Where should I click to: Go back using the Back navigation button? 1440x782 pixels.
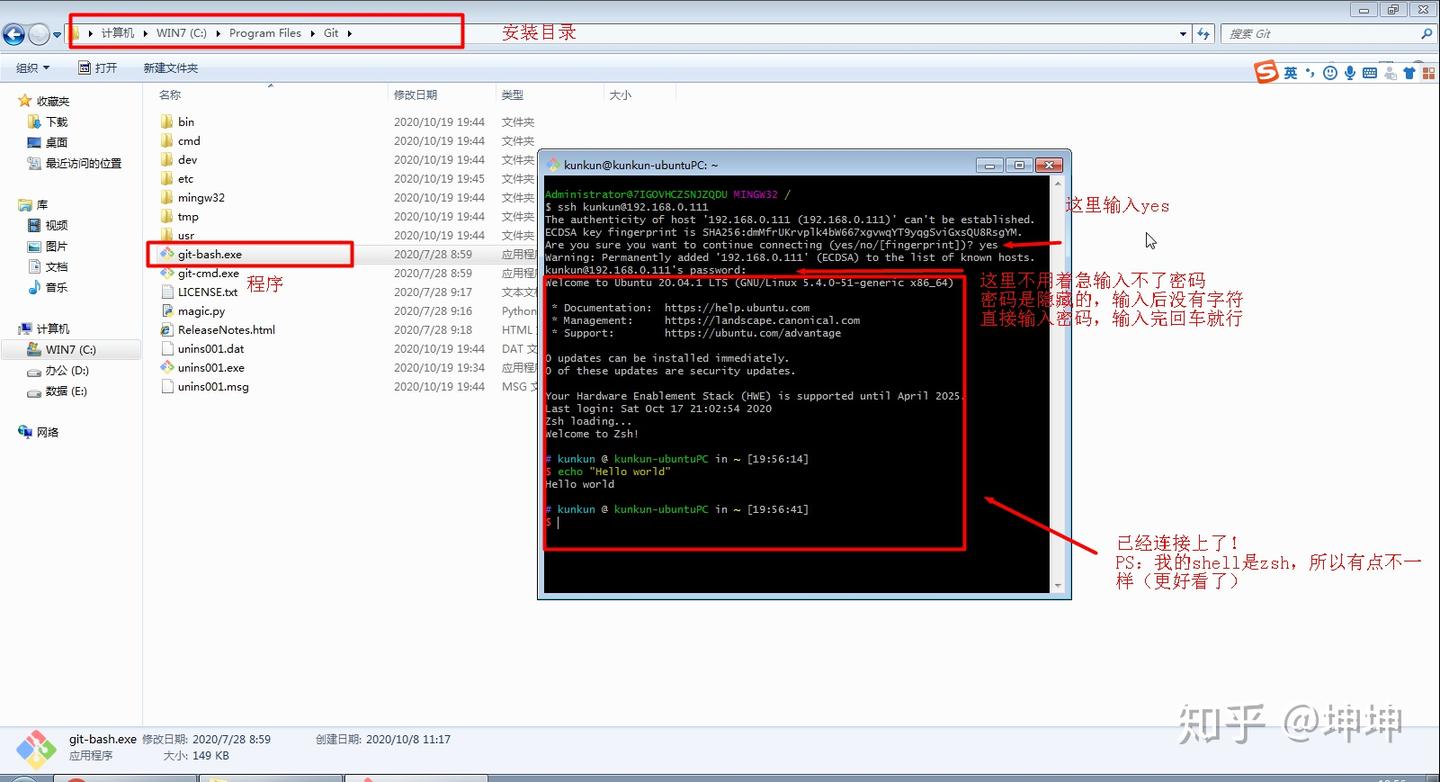pos(13,32)
